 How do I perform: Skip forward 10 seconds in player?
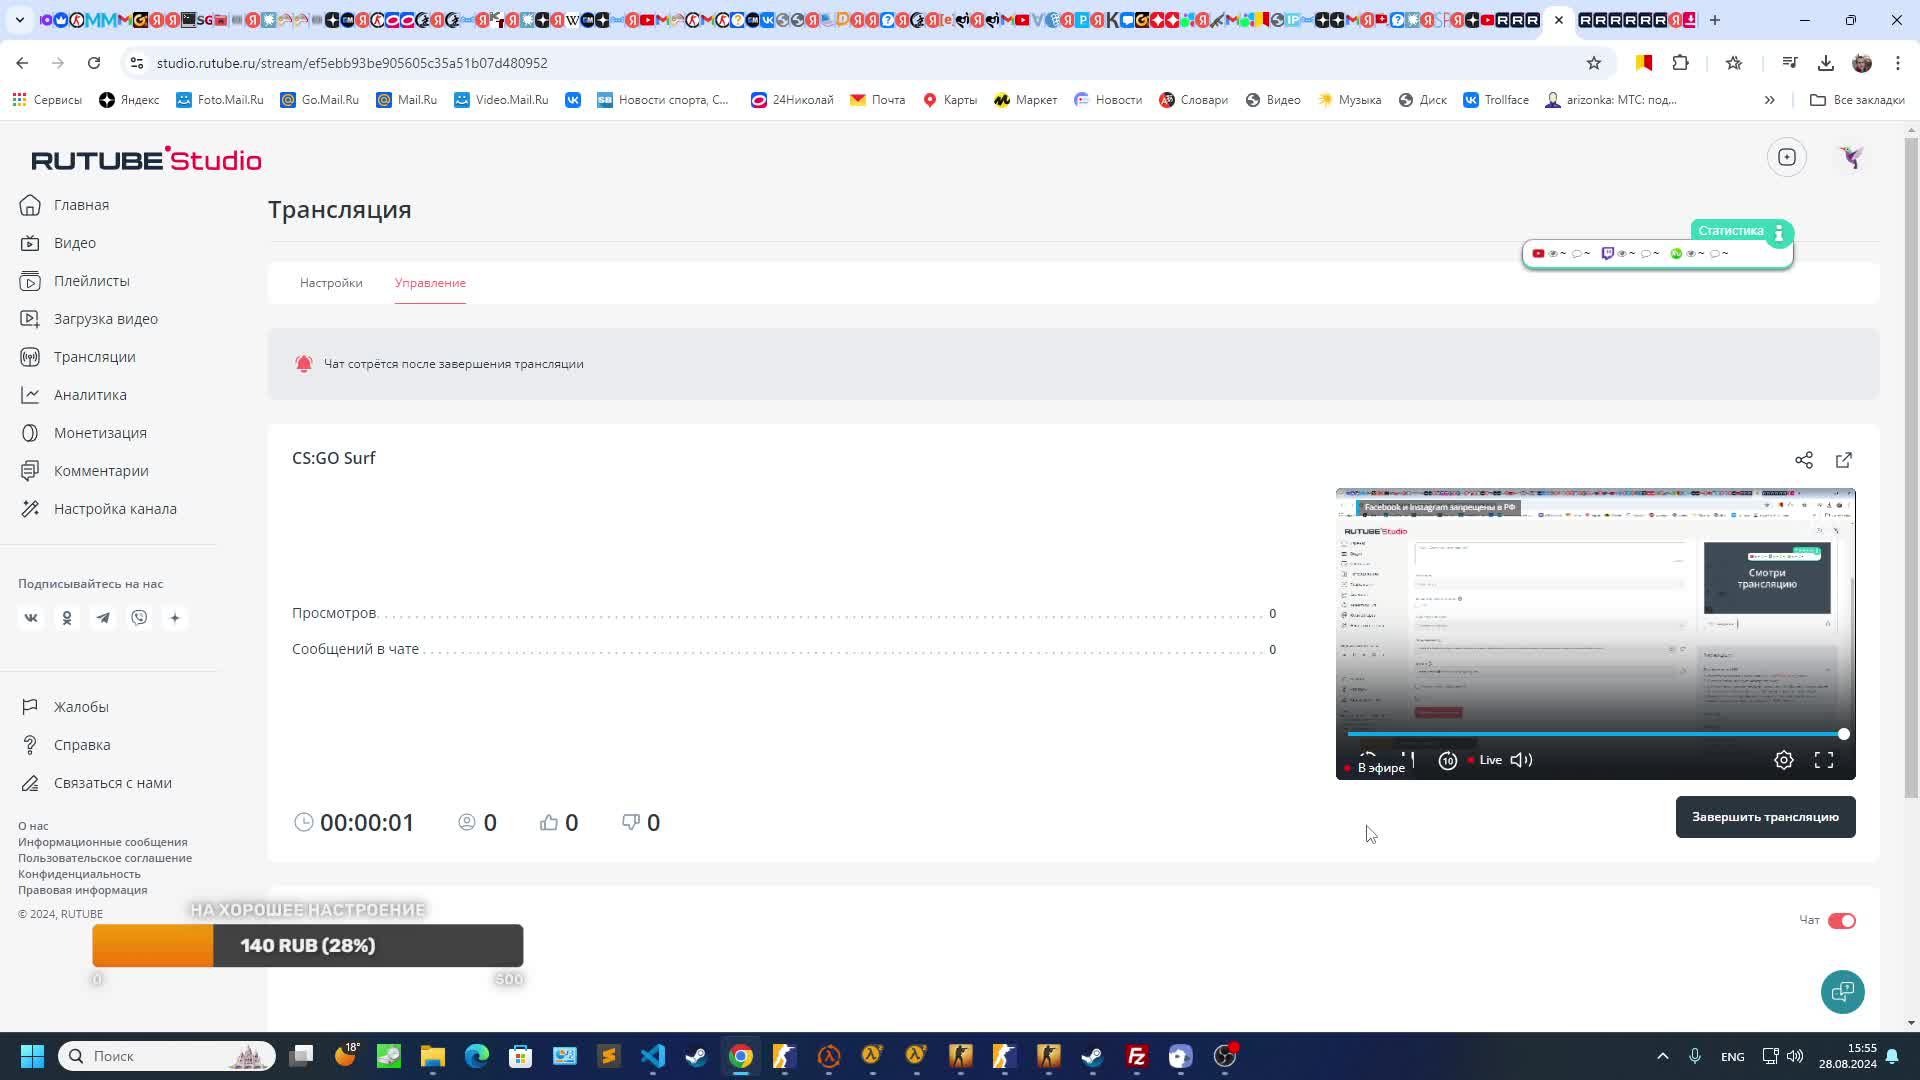click(1447, 761)
